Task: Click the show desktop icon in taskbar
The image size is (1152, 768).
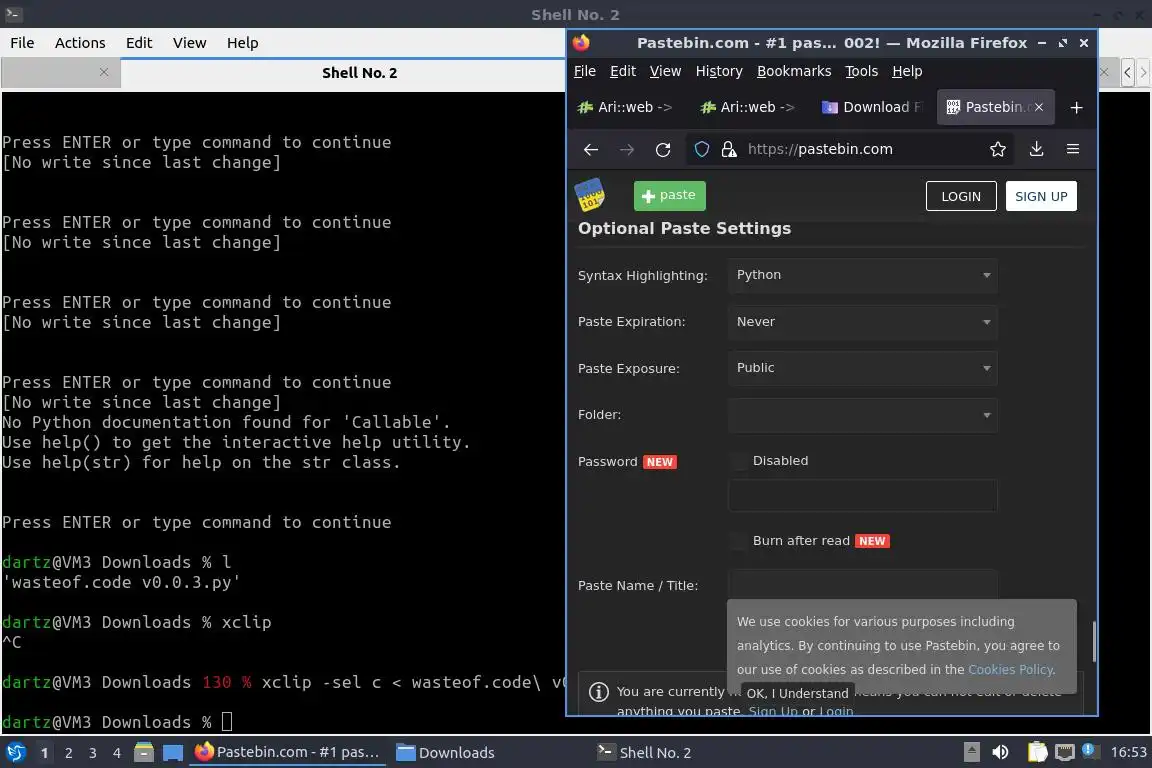Action: click(173, 752)
